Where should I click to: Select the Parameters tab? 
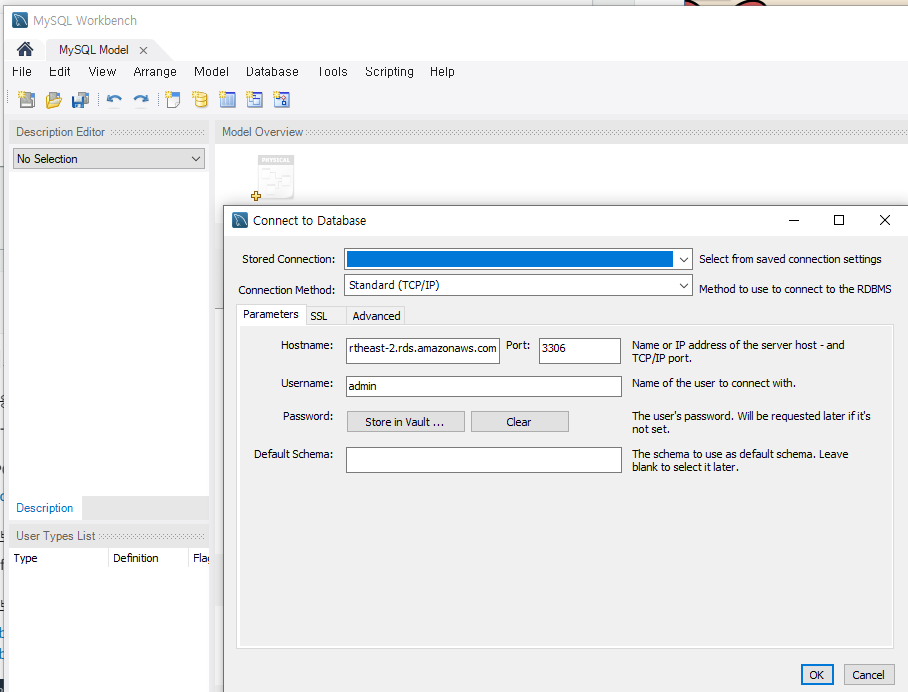[271, 314]
